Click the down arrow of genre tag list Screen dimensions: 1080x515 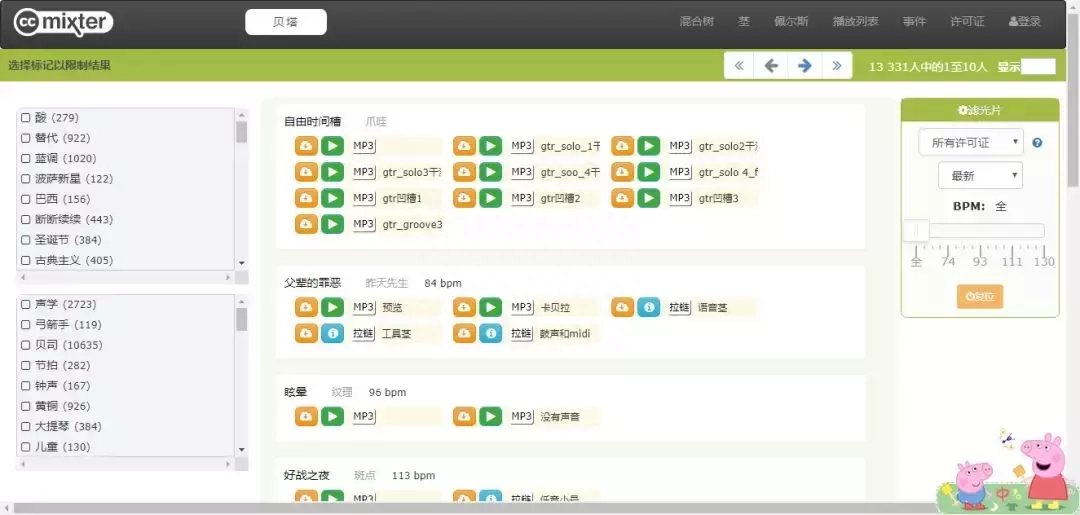pyautogui.click(x=241, y=262)
